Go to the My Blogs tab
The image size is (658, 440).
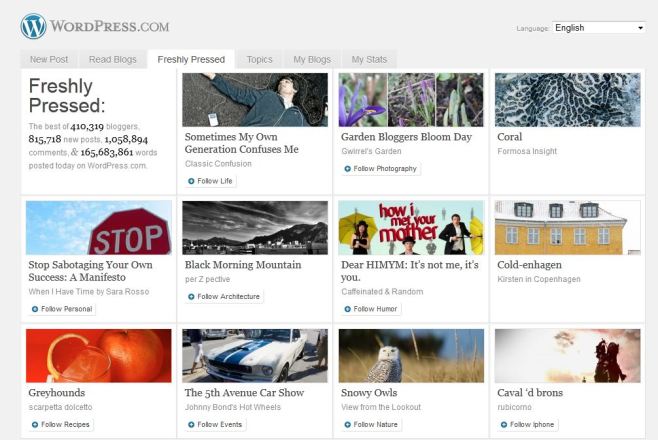tap(311, 60)
